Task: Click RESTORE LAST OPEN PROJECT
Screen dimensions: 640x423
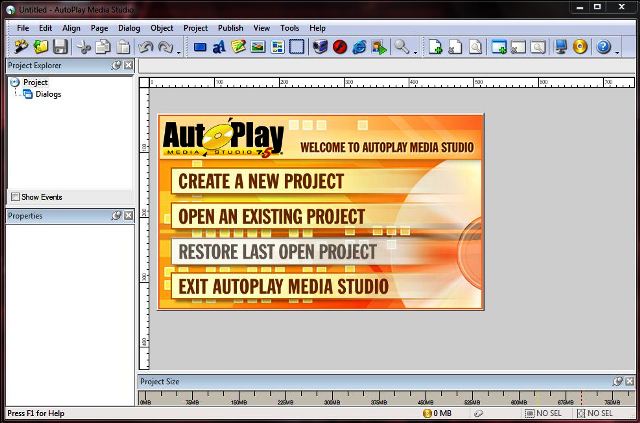Action: tap(278, 252)
